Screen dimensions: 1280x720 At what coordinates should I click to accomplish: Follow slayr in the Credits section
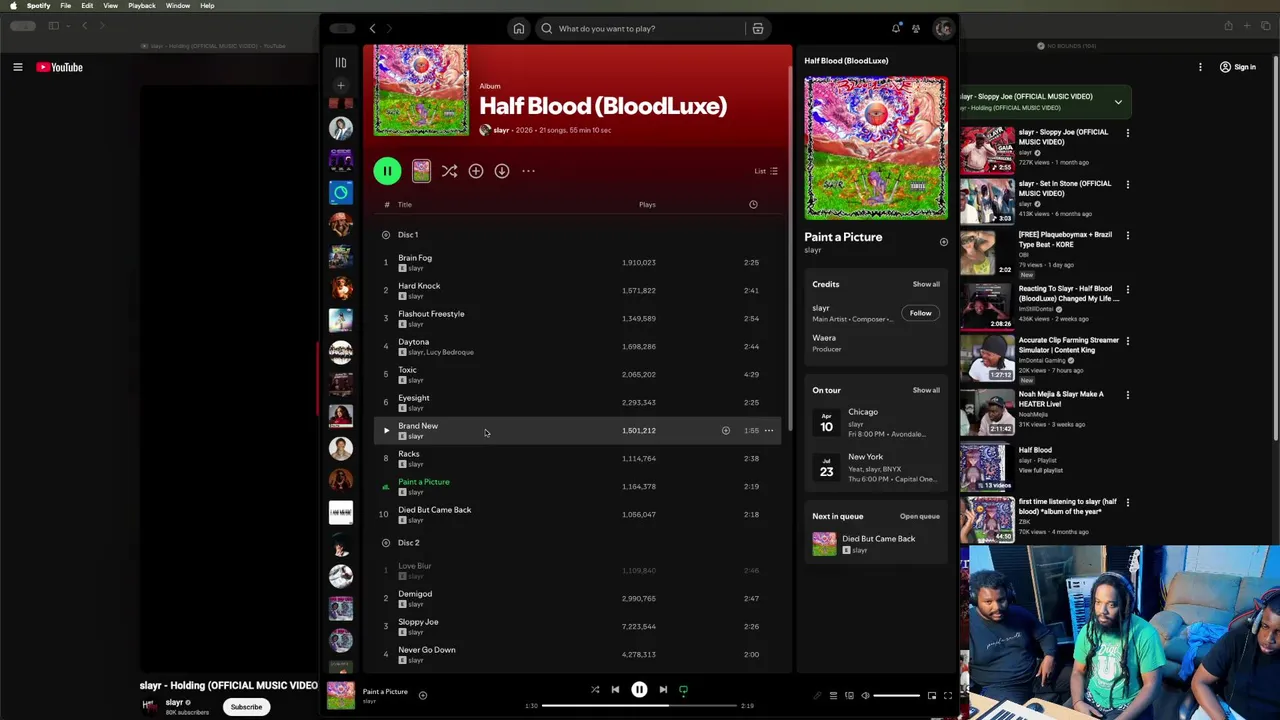coord(920,313)
